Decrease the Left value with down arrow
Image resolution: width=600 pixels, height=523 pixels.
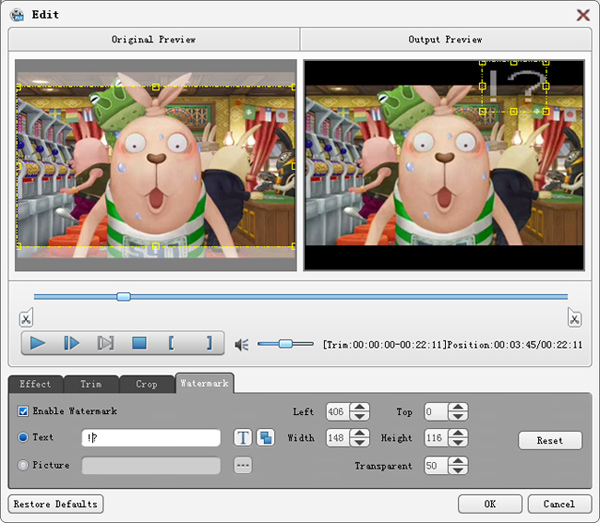[359, 416]
